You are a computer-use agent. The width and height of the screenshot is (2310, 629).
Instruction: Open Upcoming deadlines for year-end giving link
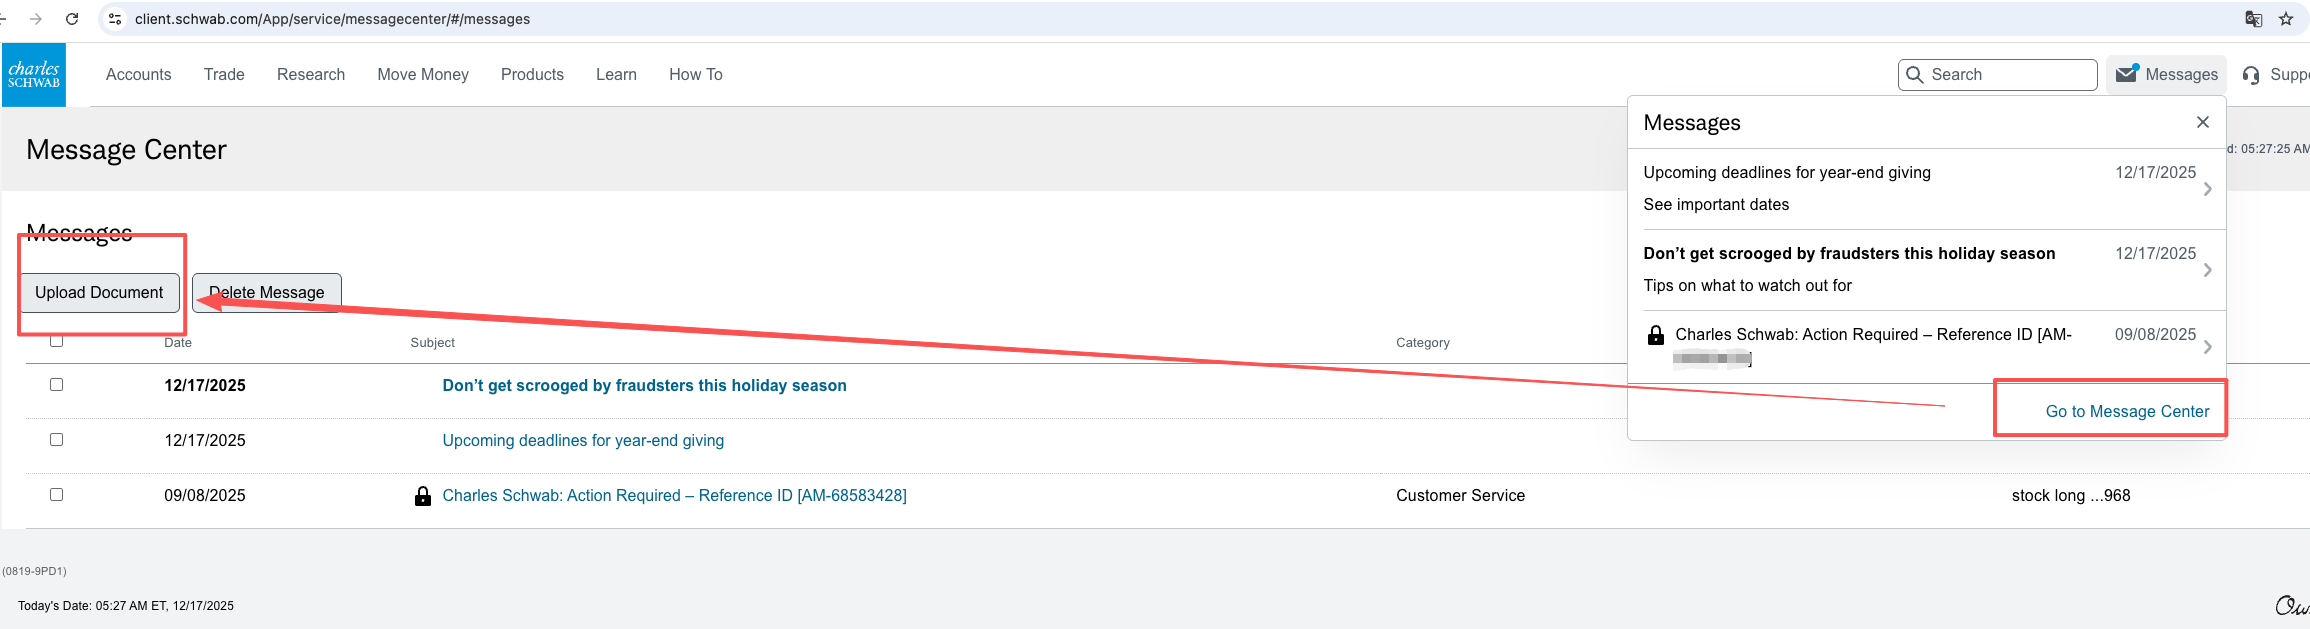[x=583, y=441]
